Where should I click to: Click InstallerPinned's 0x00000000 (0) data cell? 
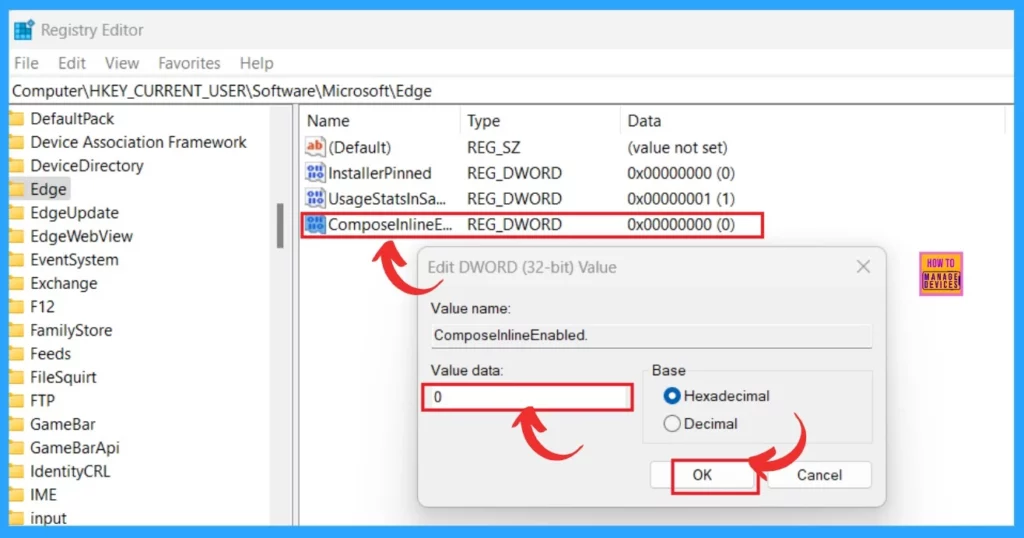680,173
